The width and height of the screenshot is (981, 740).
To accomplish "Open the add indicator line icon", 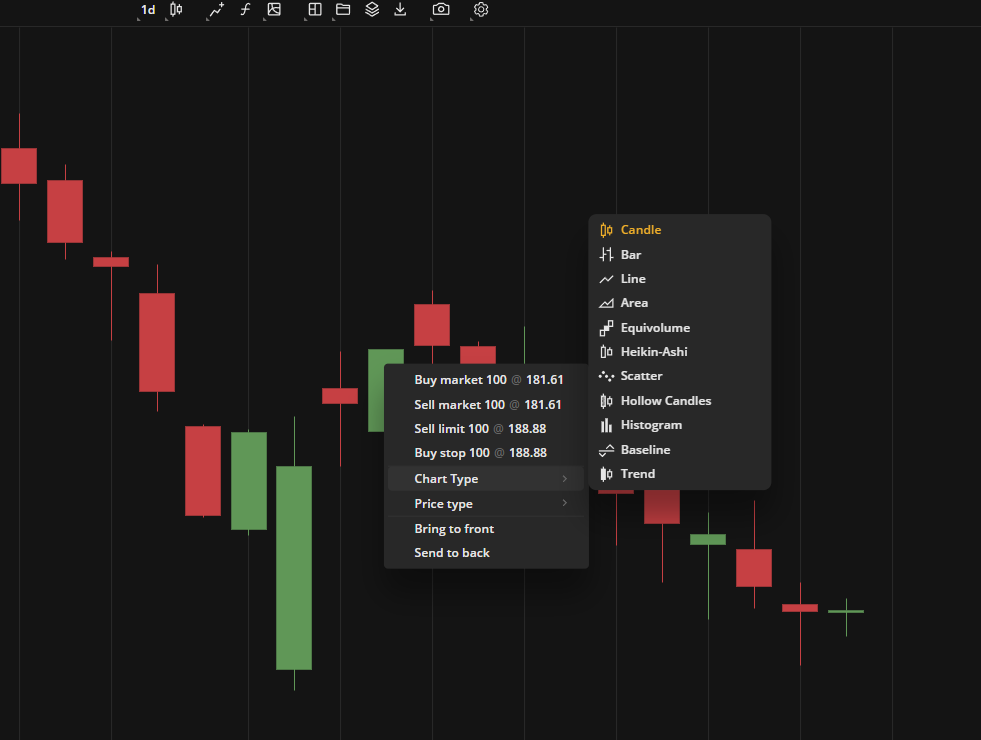I will click(x=216, y=10).
